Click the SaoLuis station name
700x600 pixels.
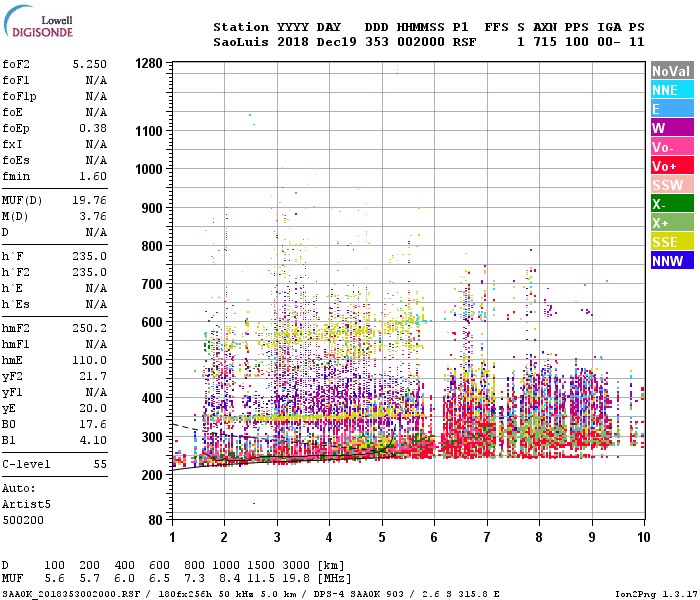pyautogui.click(x=241, y=42)
